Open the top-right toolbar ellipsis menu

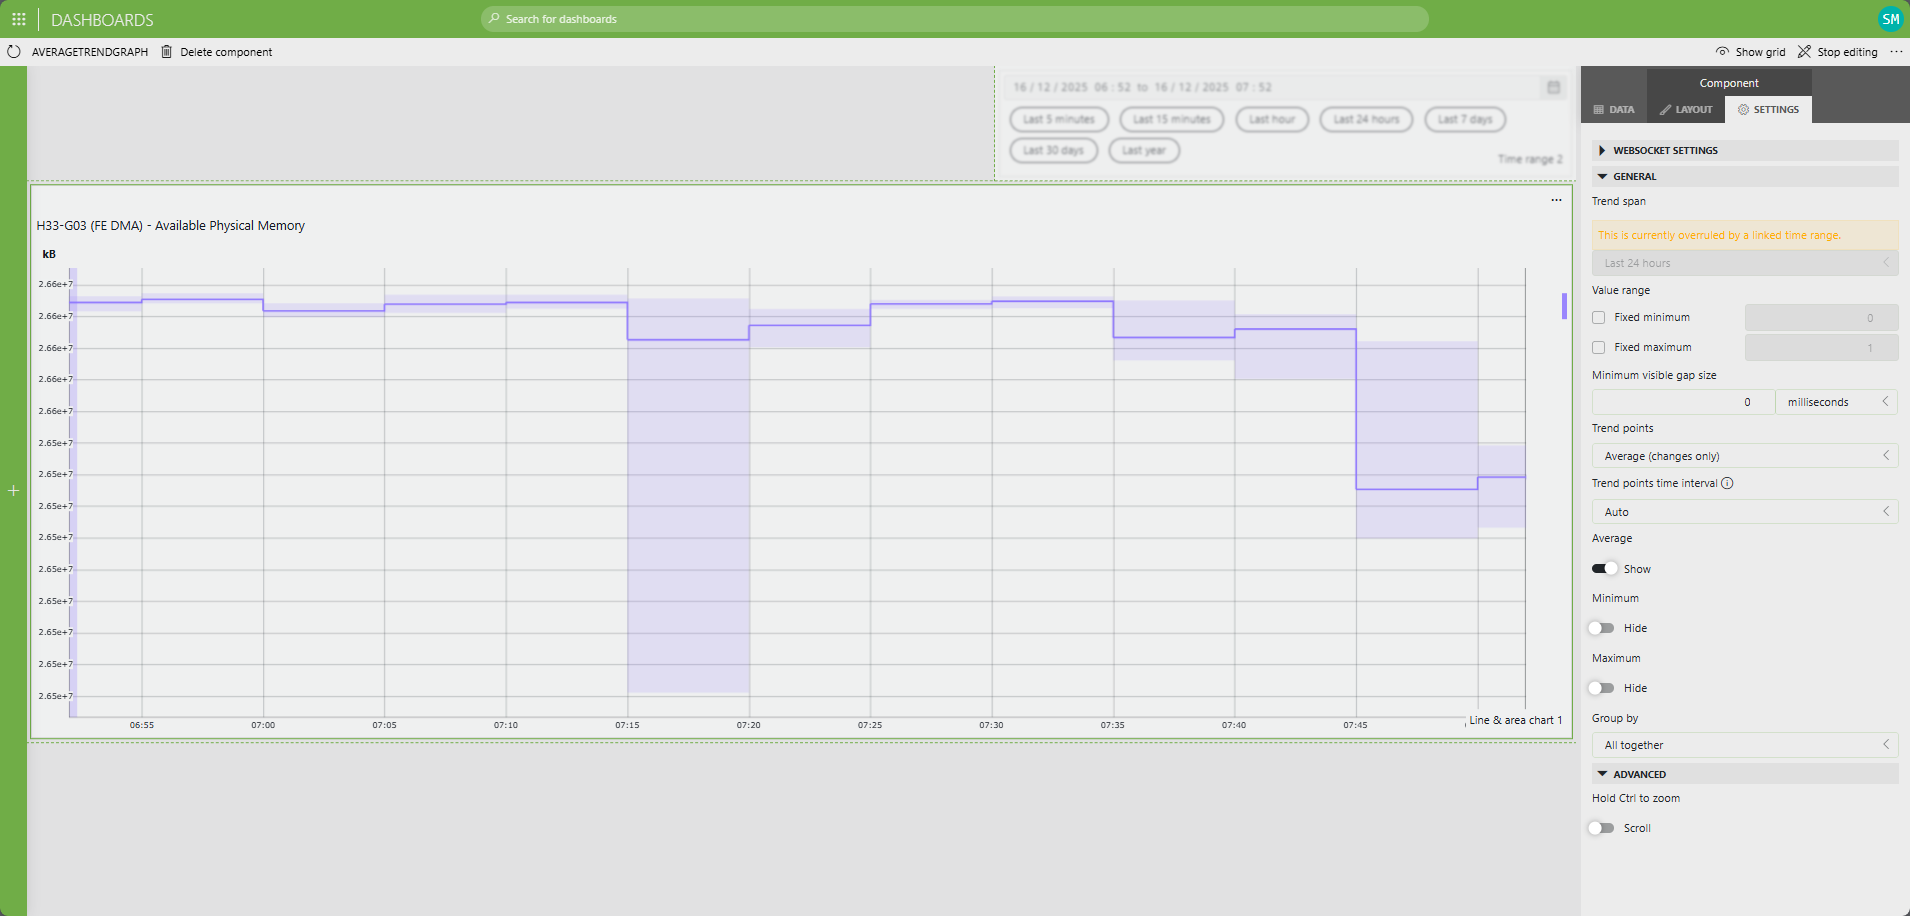point(1896,52)
